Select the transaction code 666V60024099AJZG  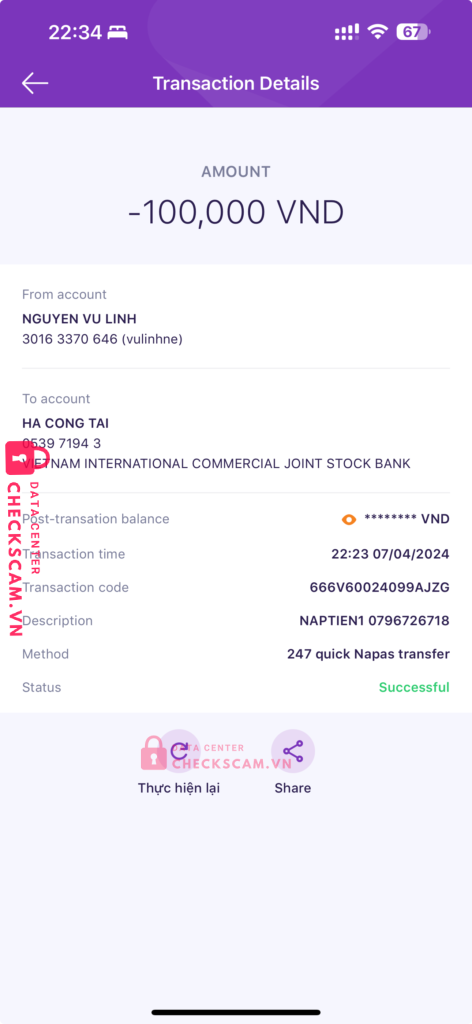tap(379, 588)
